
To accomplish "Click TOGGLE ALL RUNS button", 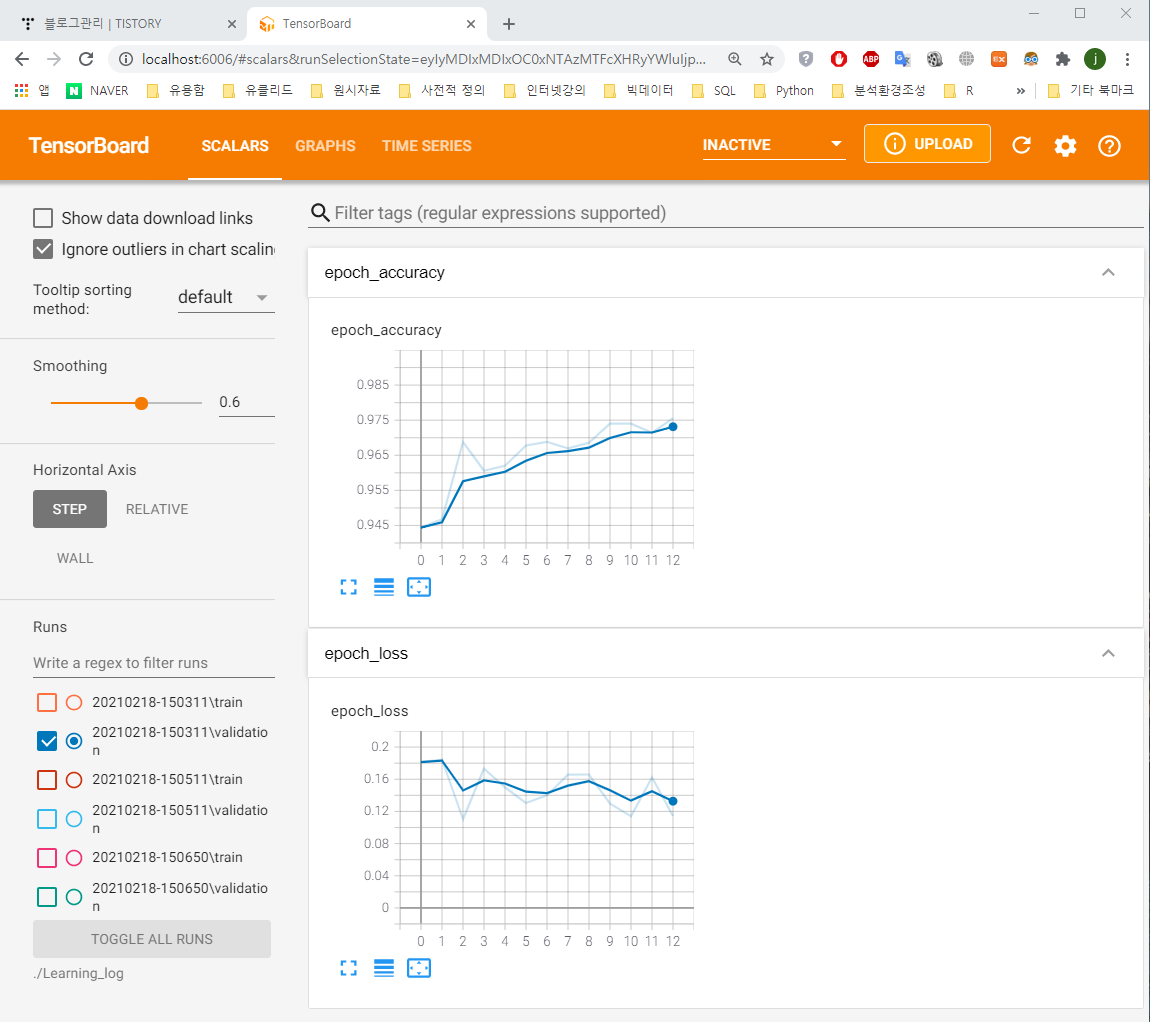I will (152, 939).
